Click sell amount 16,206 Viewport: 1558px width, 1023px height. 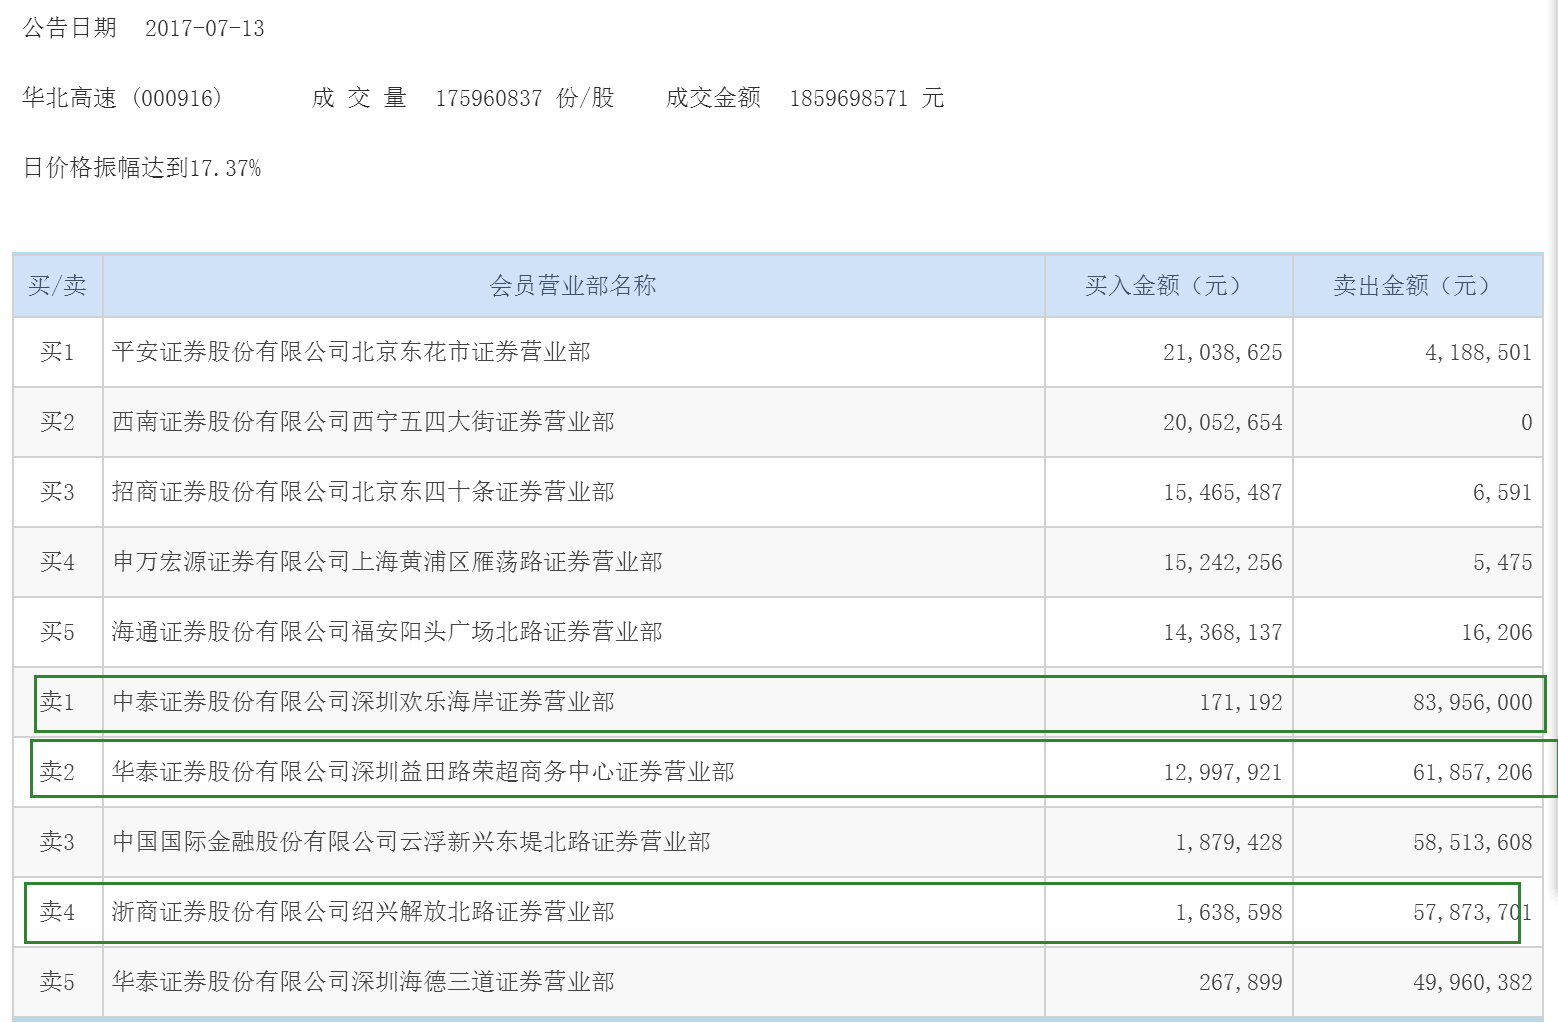click(1496, 632)
